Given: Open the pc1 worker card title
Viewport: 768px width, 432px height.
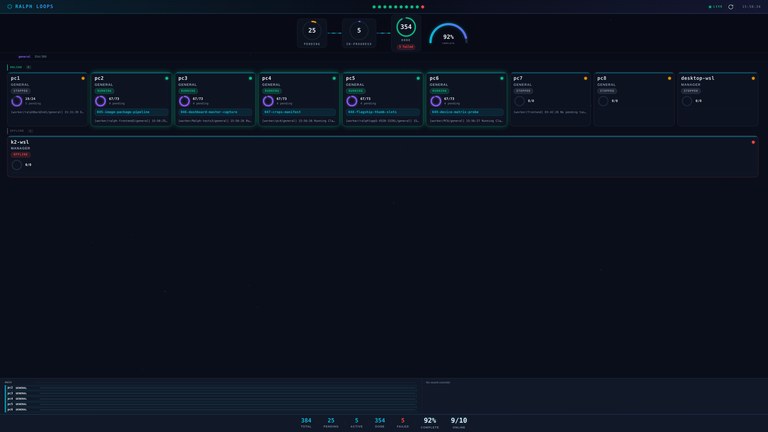Looking at the screenshot, I should (16, 78).
